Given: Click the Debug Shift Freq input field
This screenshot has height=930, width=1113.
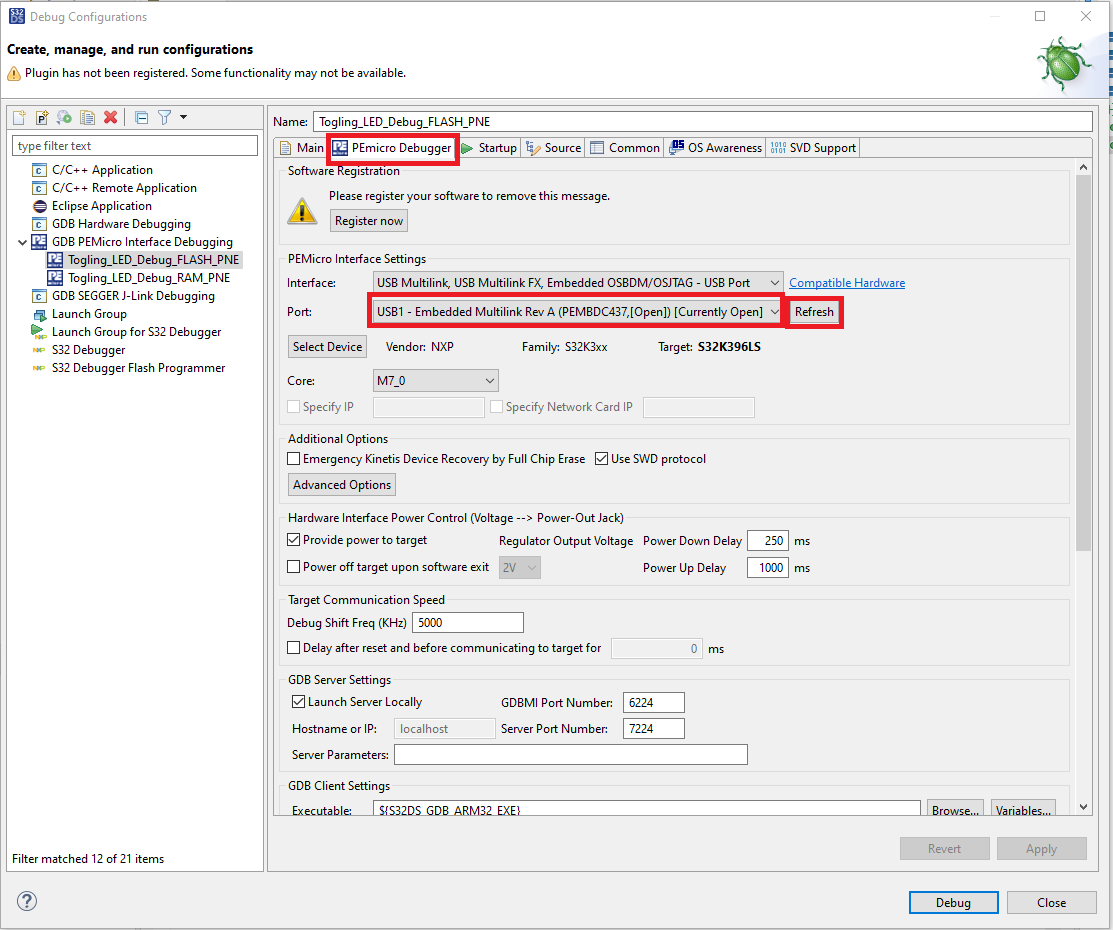Looking at the screenshot, I should pyautogui.click(x=467, y=623).
